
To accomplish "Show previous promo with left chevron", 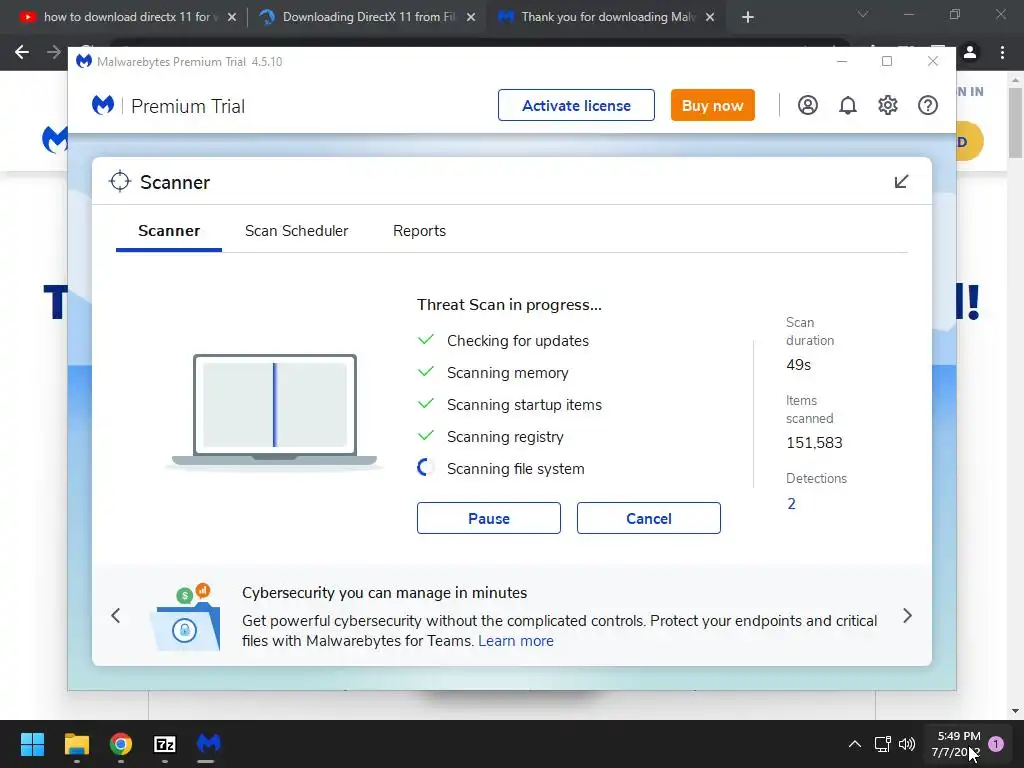I will pyautogui.click(x=116, y=616).
